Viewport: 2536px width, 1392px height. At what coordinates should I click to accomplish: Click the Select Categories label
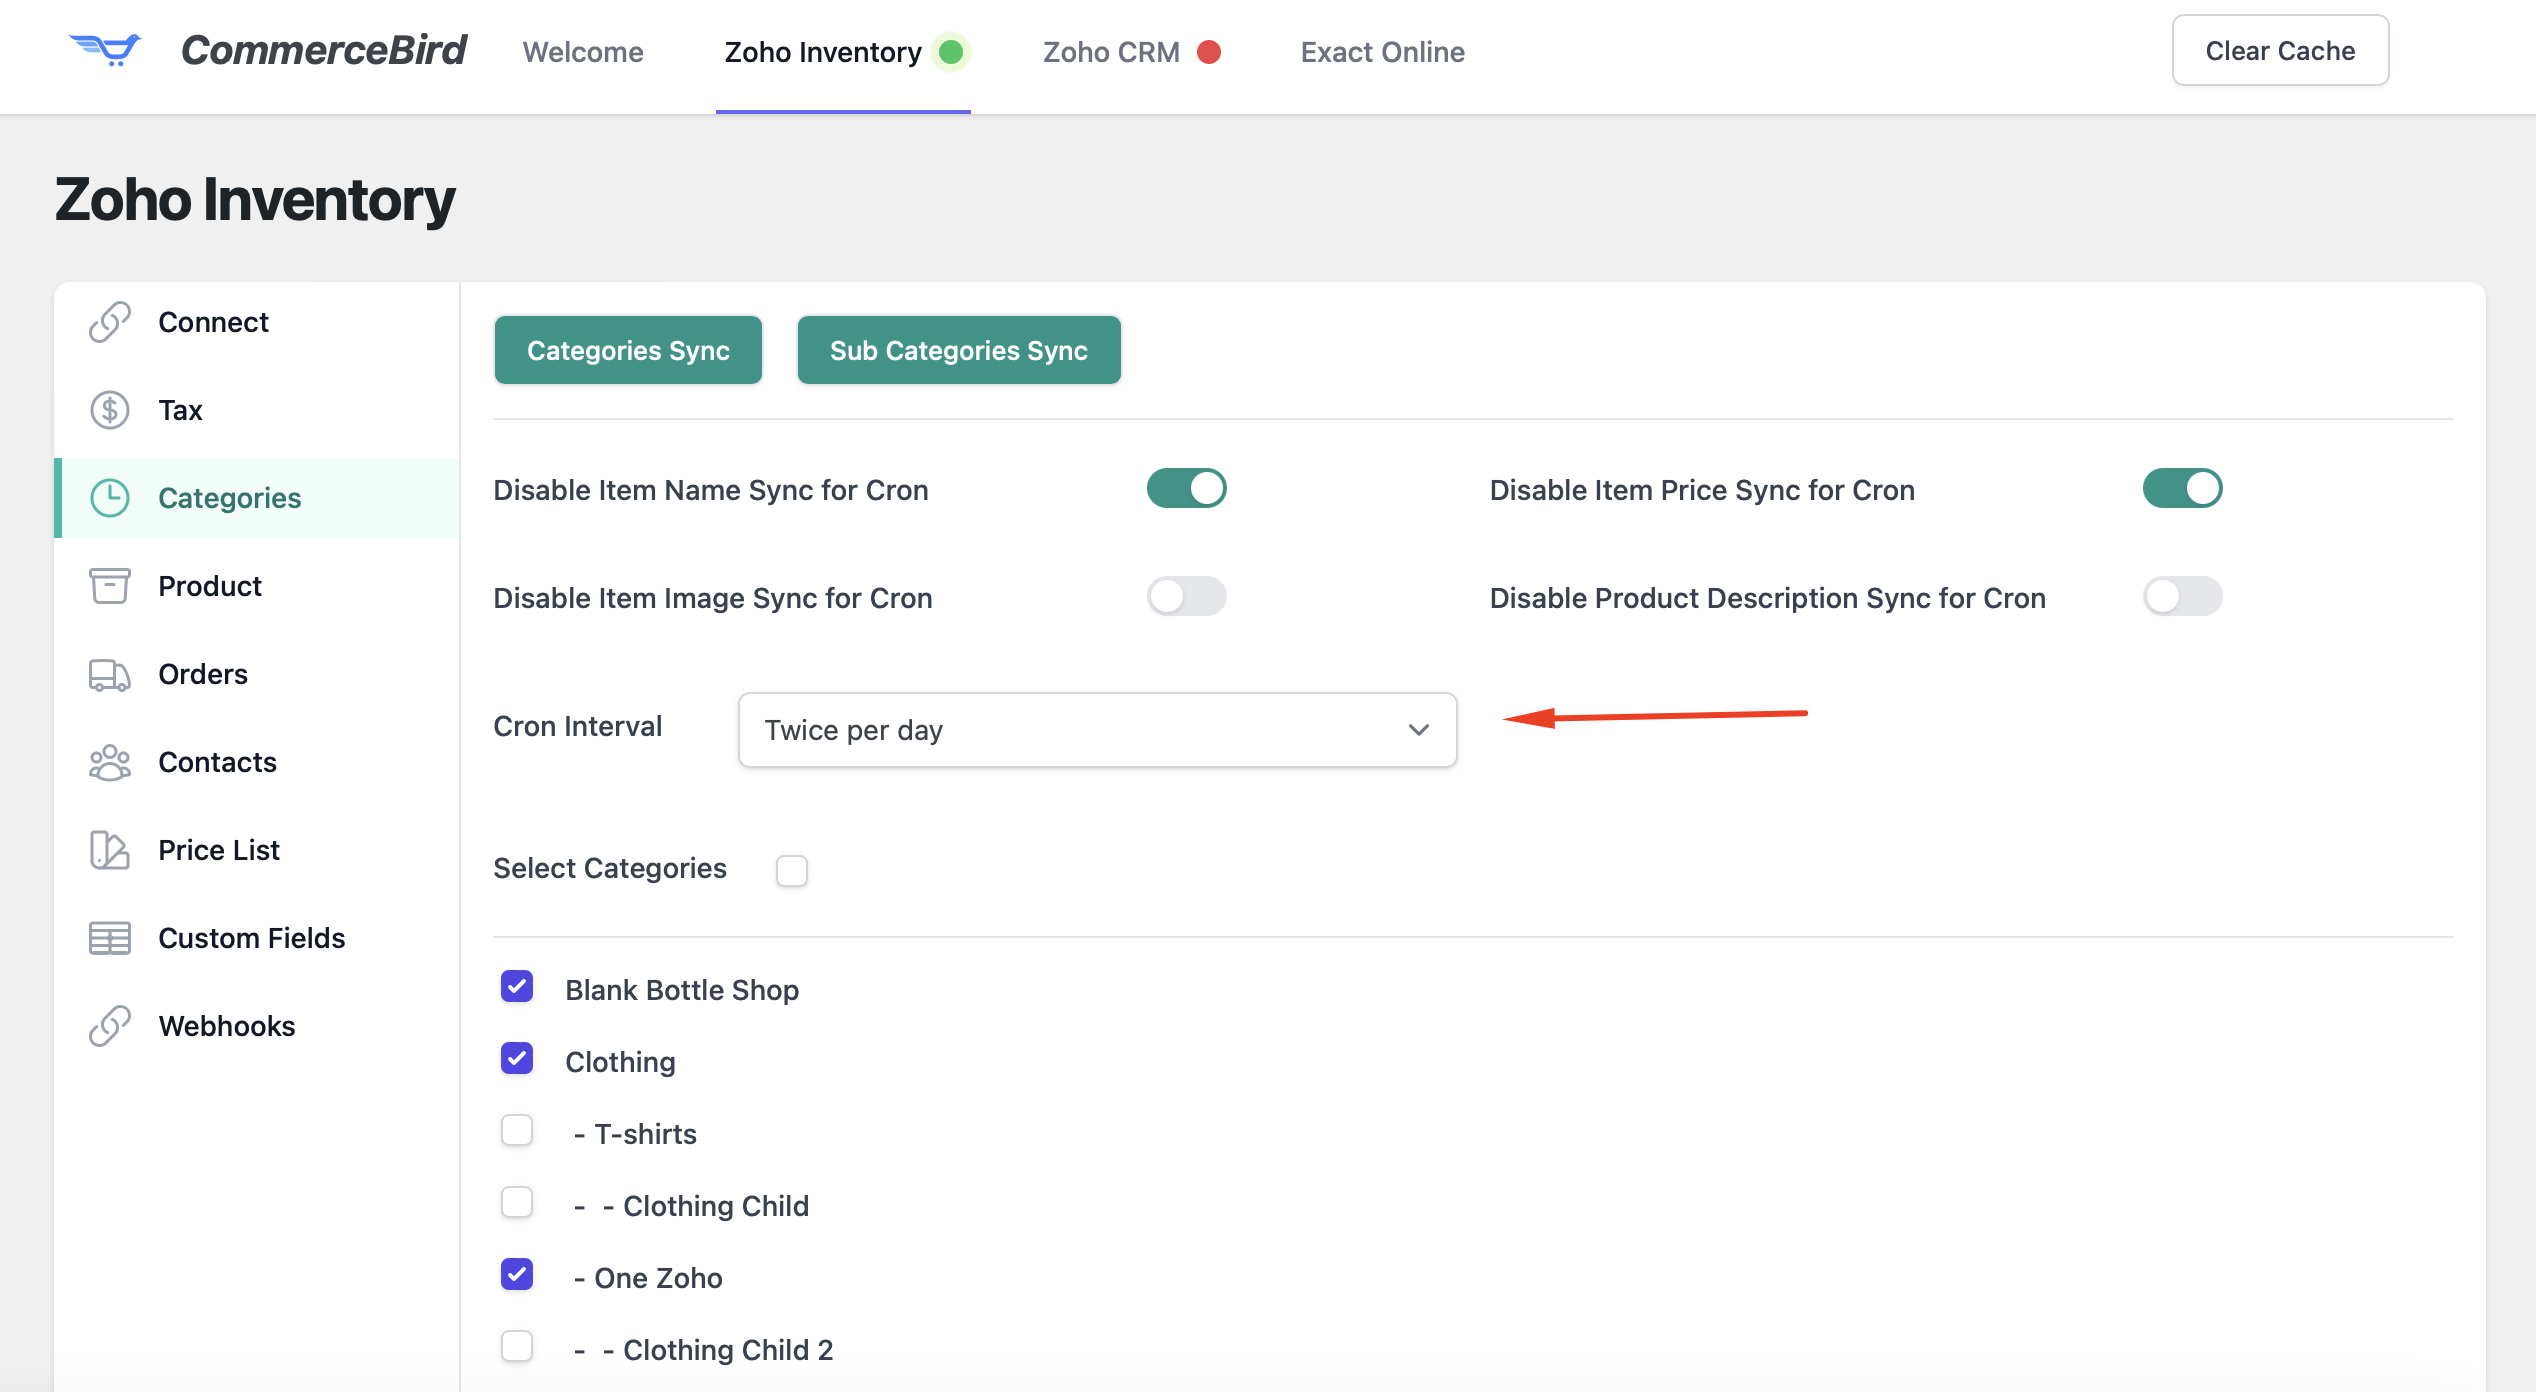coord(610,868)
